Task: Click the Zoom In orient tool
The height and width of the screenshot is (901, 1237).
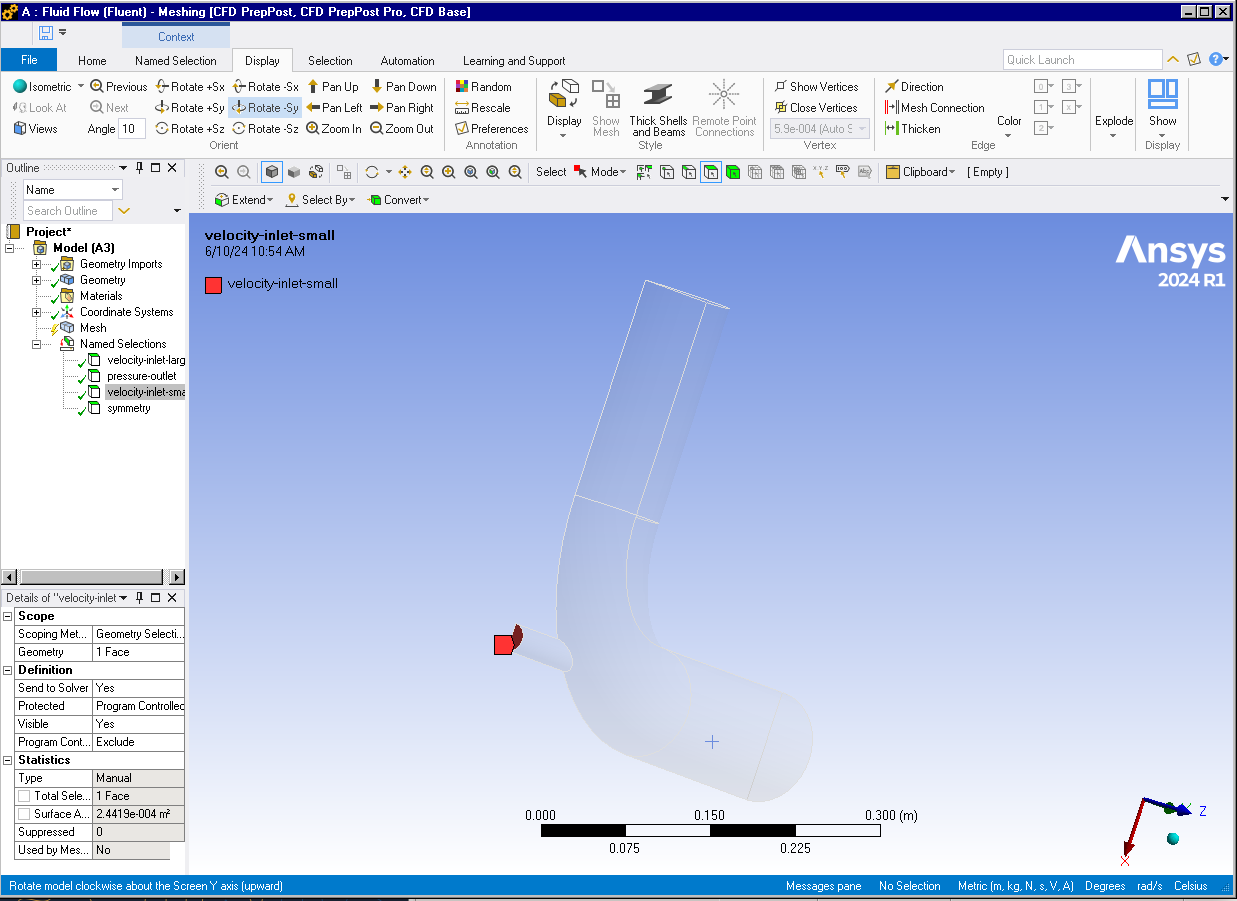Action: click(x=313, y=129)
